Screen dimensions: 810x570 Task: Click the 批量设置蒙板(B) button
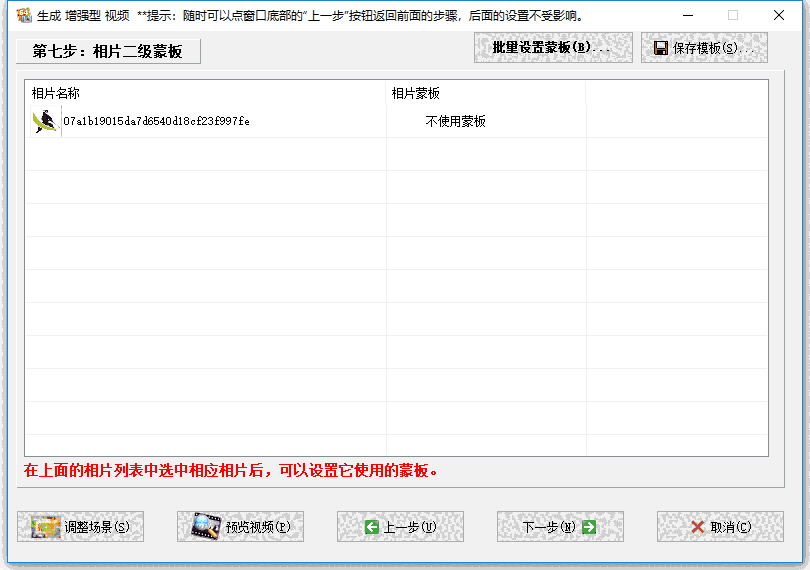pos(553,48)
